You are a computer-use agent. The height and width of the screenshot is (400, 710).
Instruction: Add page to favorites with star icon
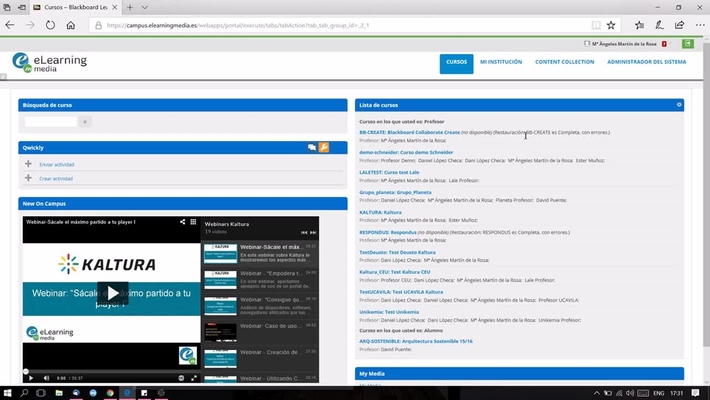(611, 25)
